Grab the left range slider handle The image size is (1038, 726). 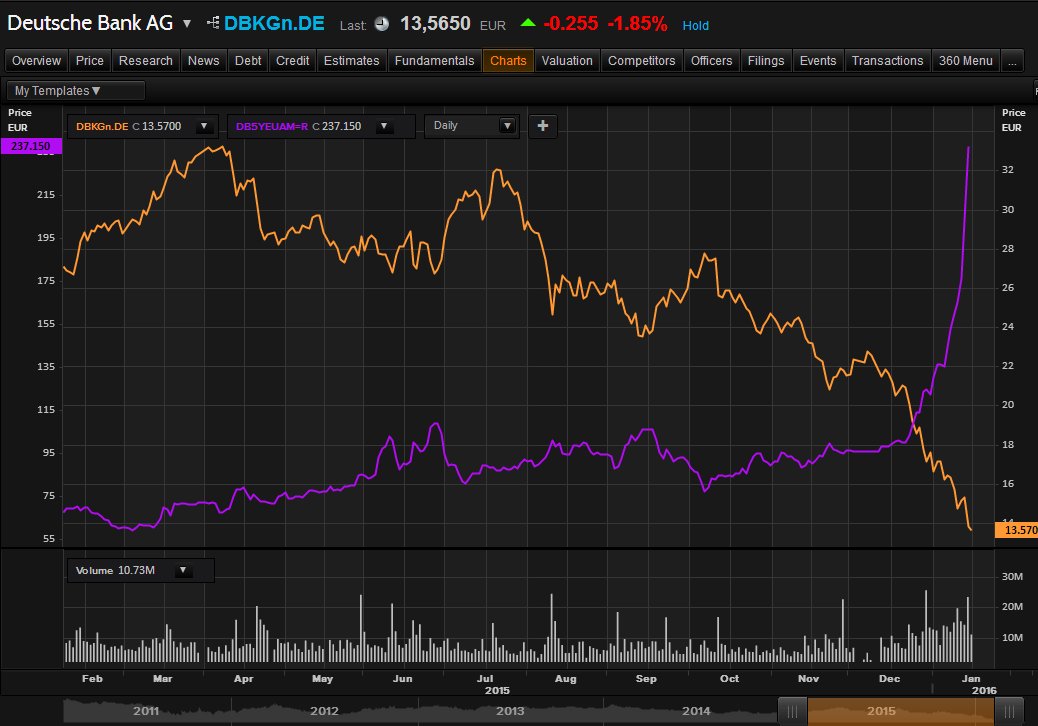pyautogui.click(x=792, y=712)
